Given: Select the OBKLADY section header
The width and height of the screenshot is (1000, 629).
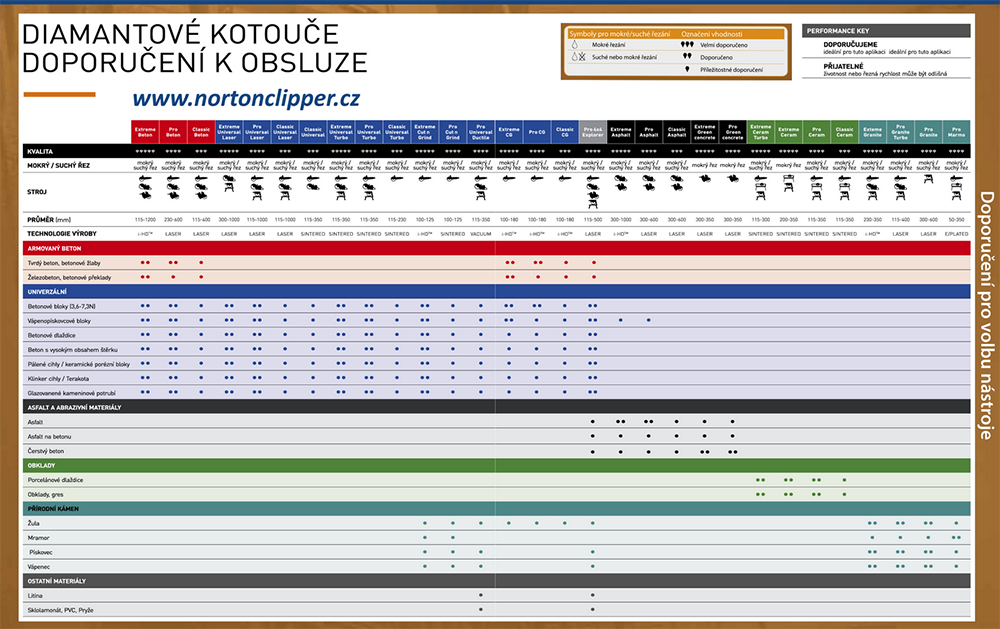Looking at the screenshot, I should [496, 465].
